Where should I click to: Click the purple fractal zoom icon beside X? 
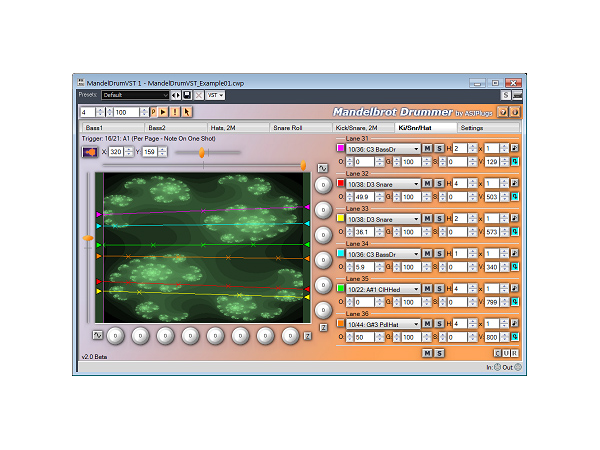pyautogui.click(x=90, y=152)
